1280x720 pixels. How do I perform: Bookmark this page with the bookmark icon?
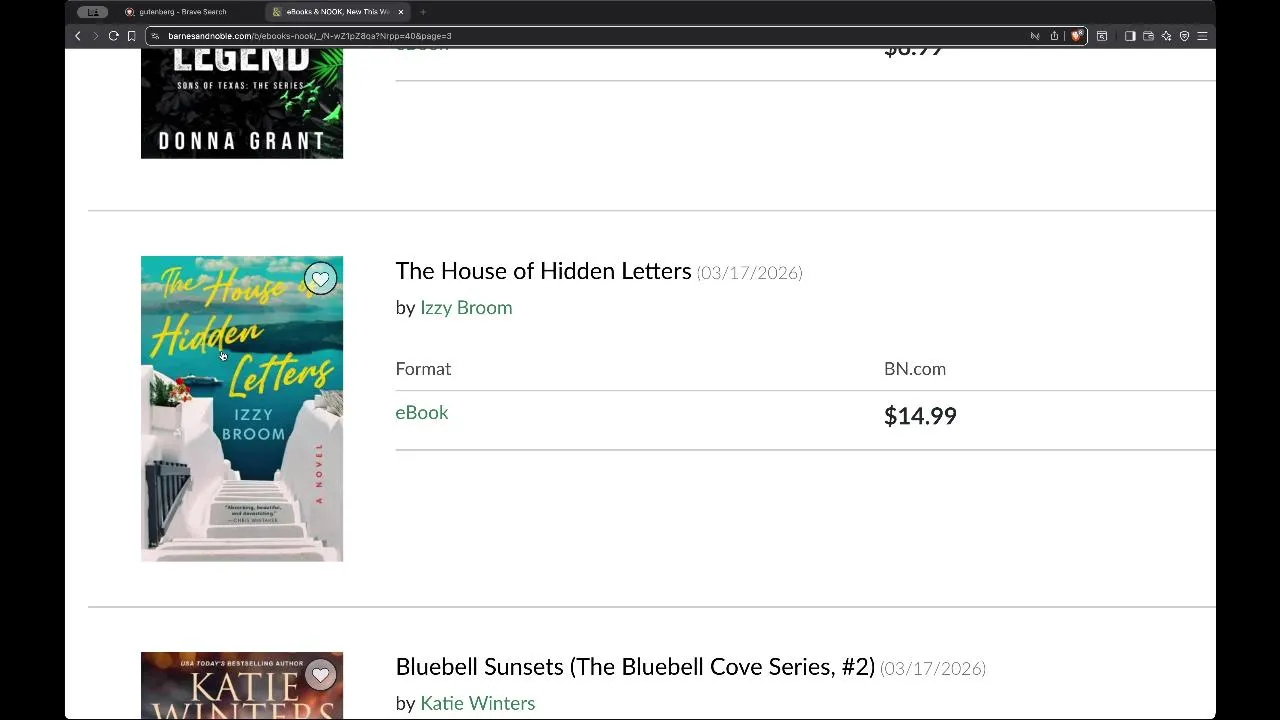[131, 36]
